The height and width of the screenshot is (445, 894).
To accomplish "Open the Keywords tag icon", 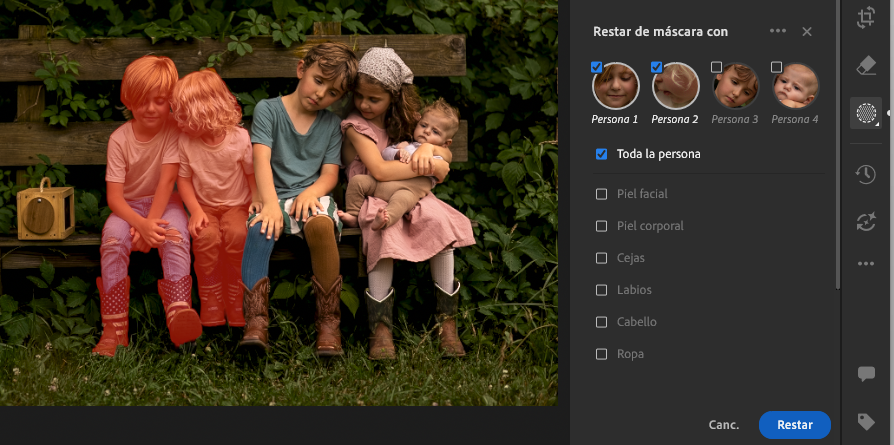I will 866,421.
